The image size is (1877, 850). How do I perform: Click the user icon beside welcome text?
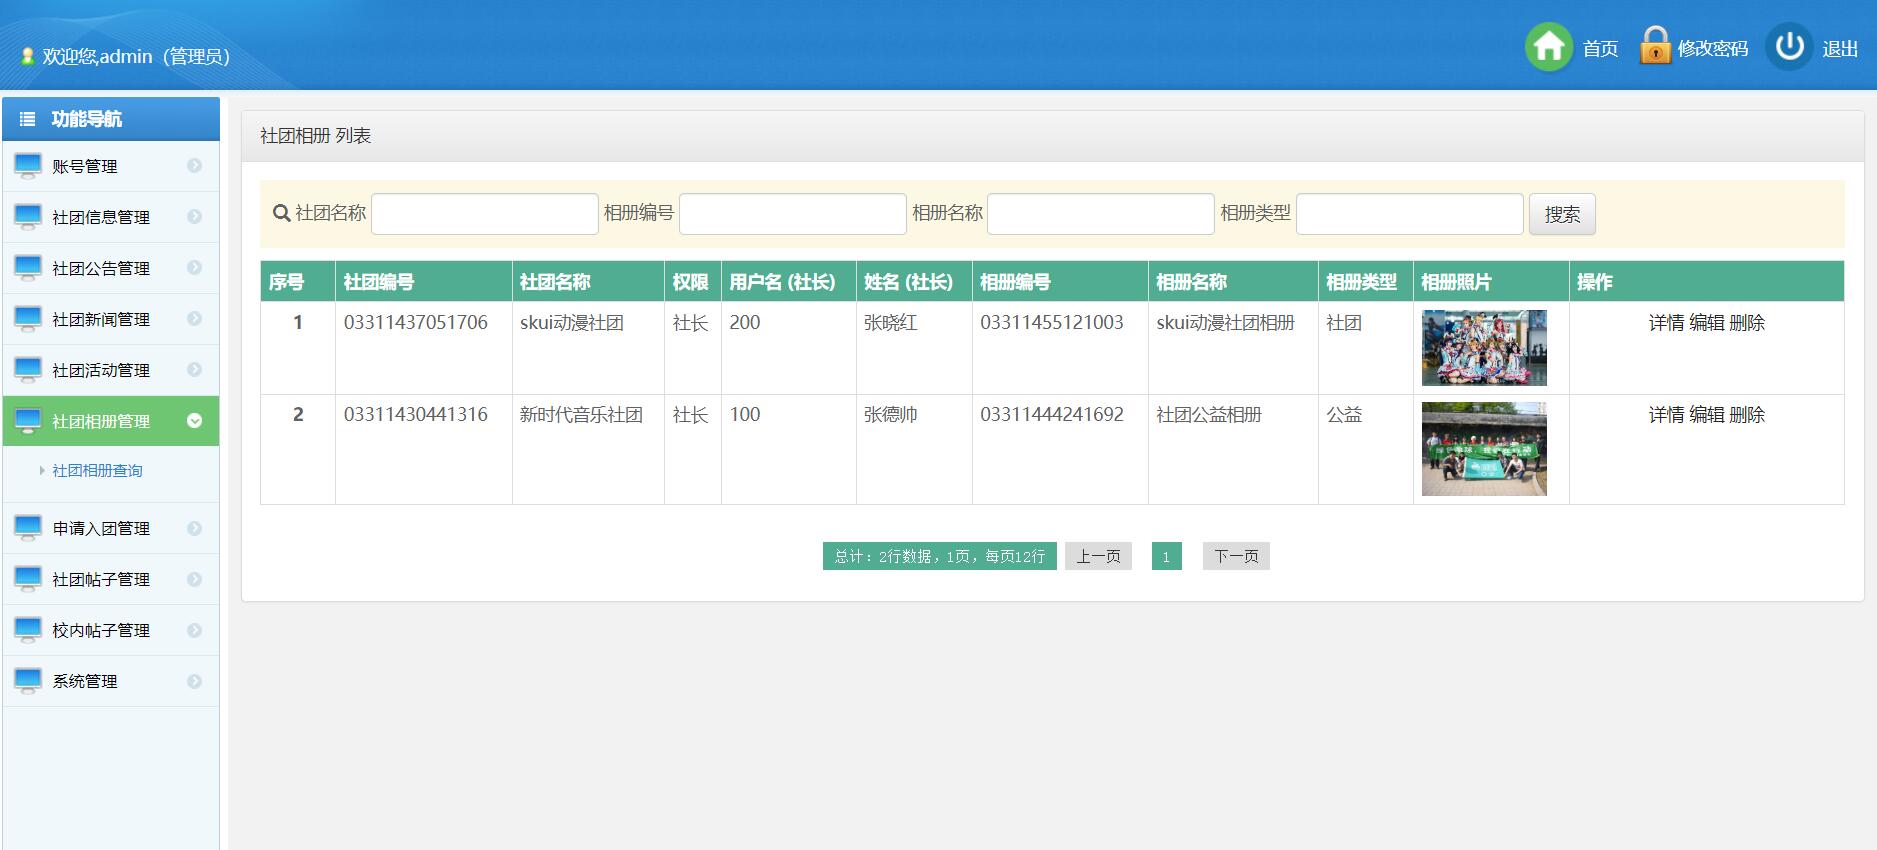click(x=28, y=57)
